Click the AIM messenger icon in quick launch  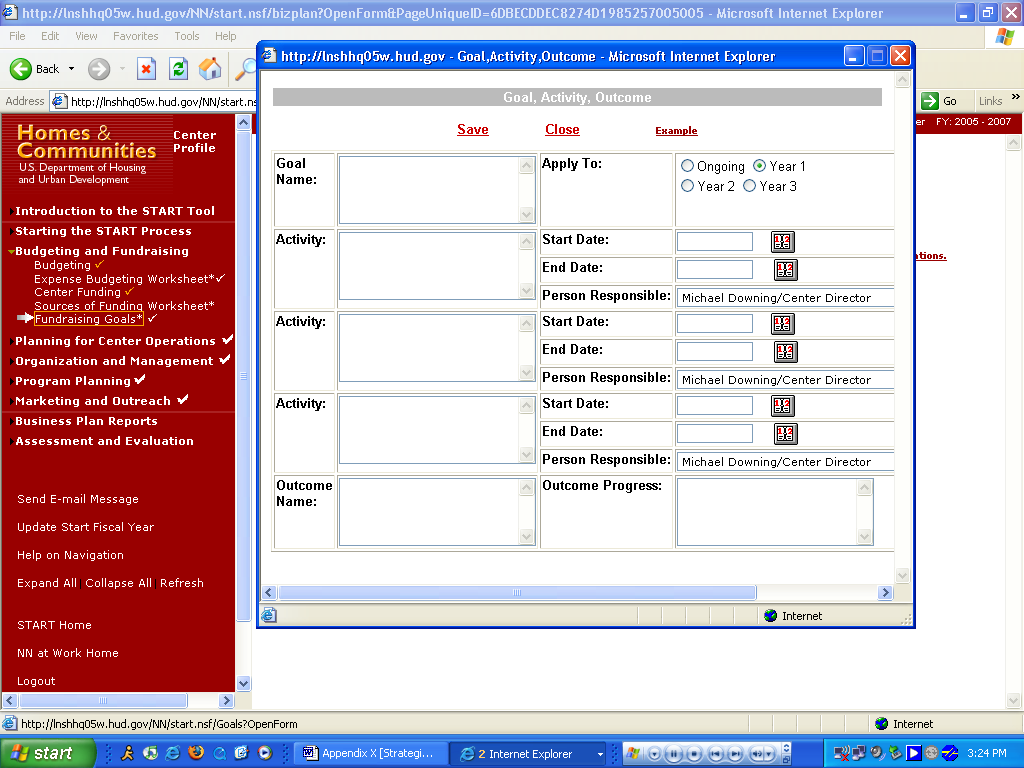[127, 753]
